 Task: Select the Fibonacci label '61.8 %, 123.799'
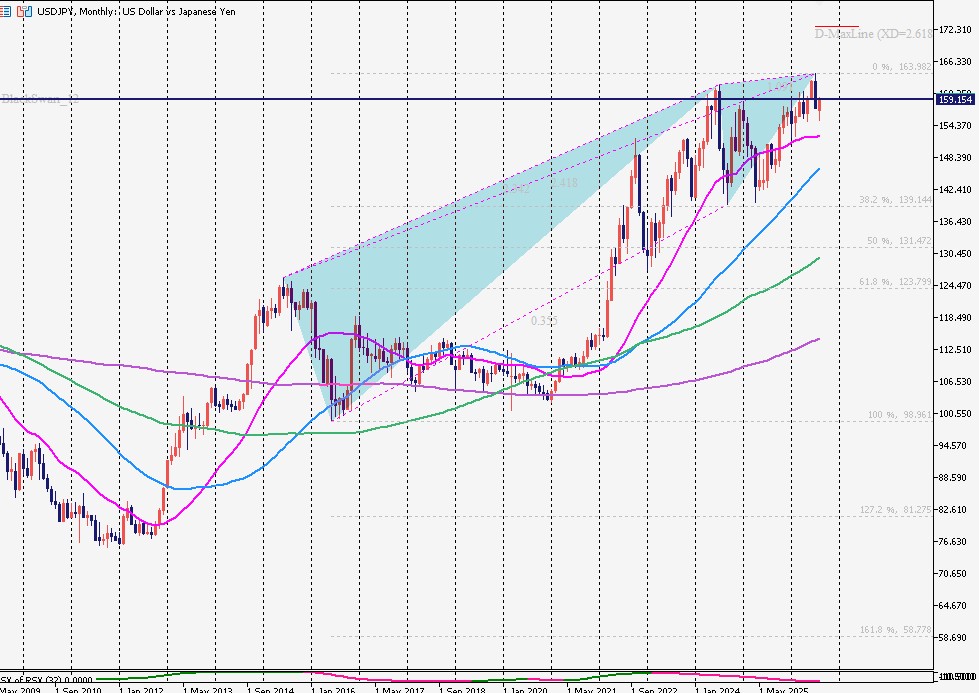coord(895,282)
